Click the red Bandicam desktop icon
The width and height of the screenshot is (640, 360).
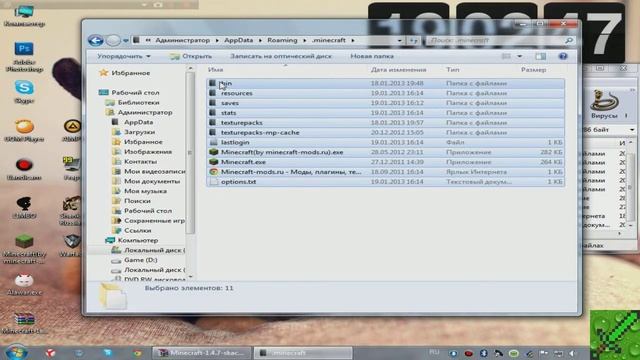click(24, 169)
